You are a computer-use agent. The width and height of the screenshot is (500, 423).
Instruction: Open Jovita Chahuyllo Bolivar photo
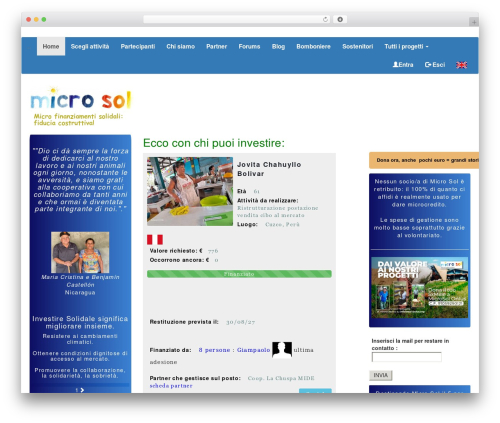pos(190,191)
